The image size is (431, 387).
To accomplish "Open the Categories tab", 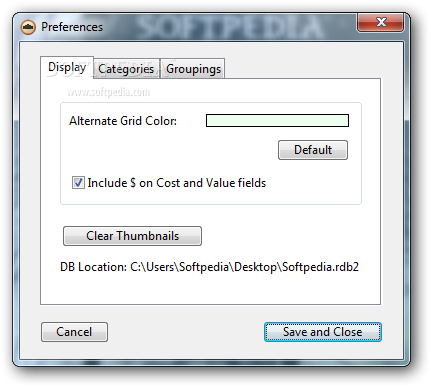I will [x=126, y=69].
